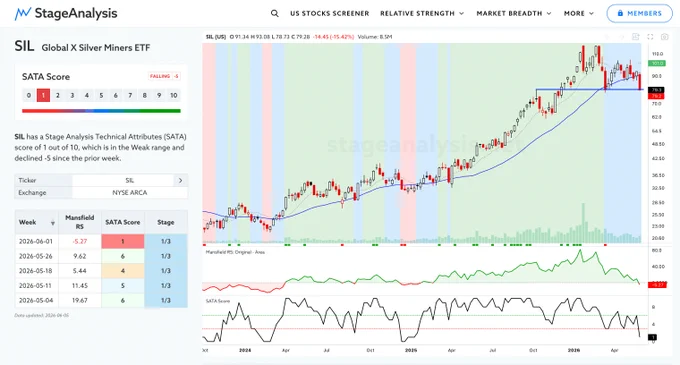Open the site search magnifier

pos(275,13)
